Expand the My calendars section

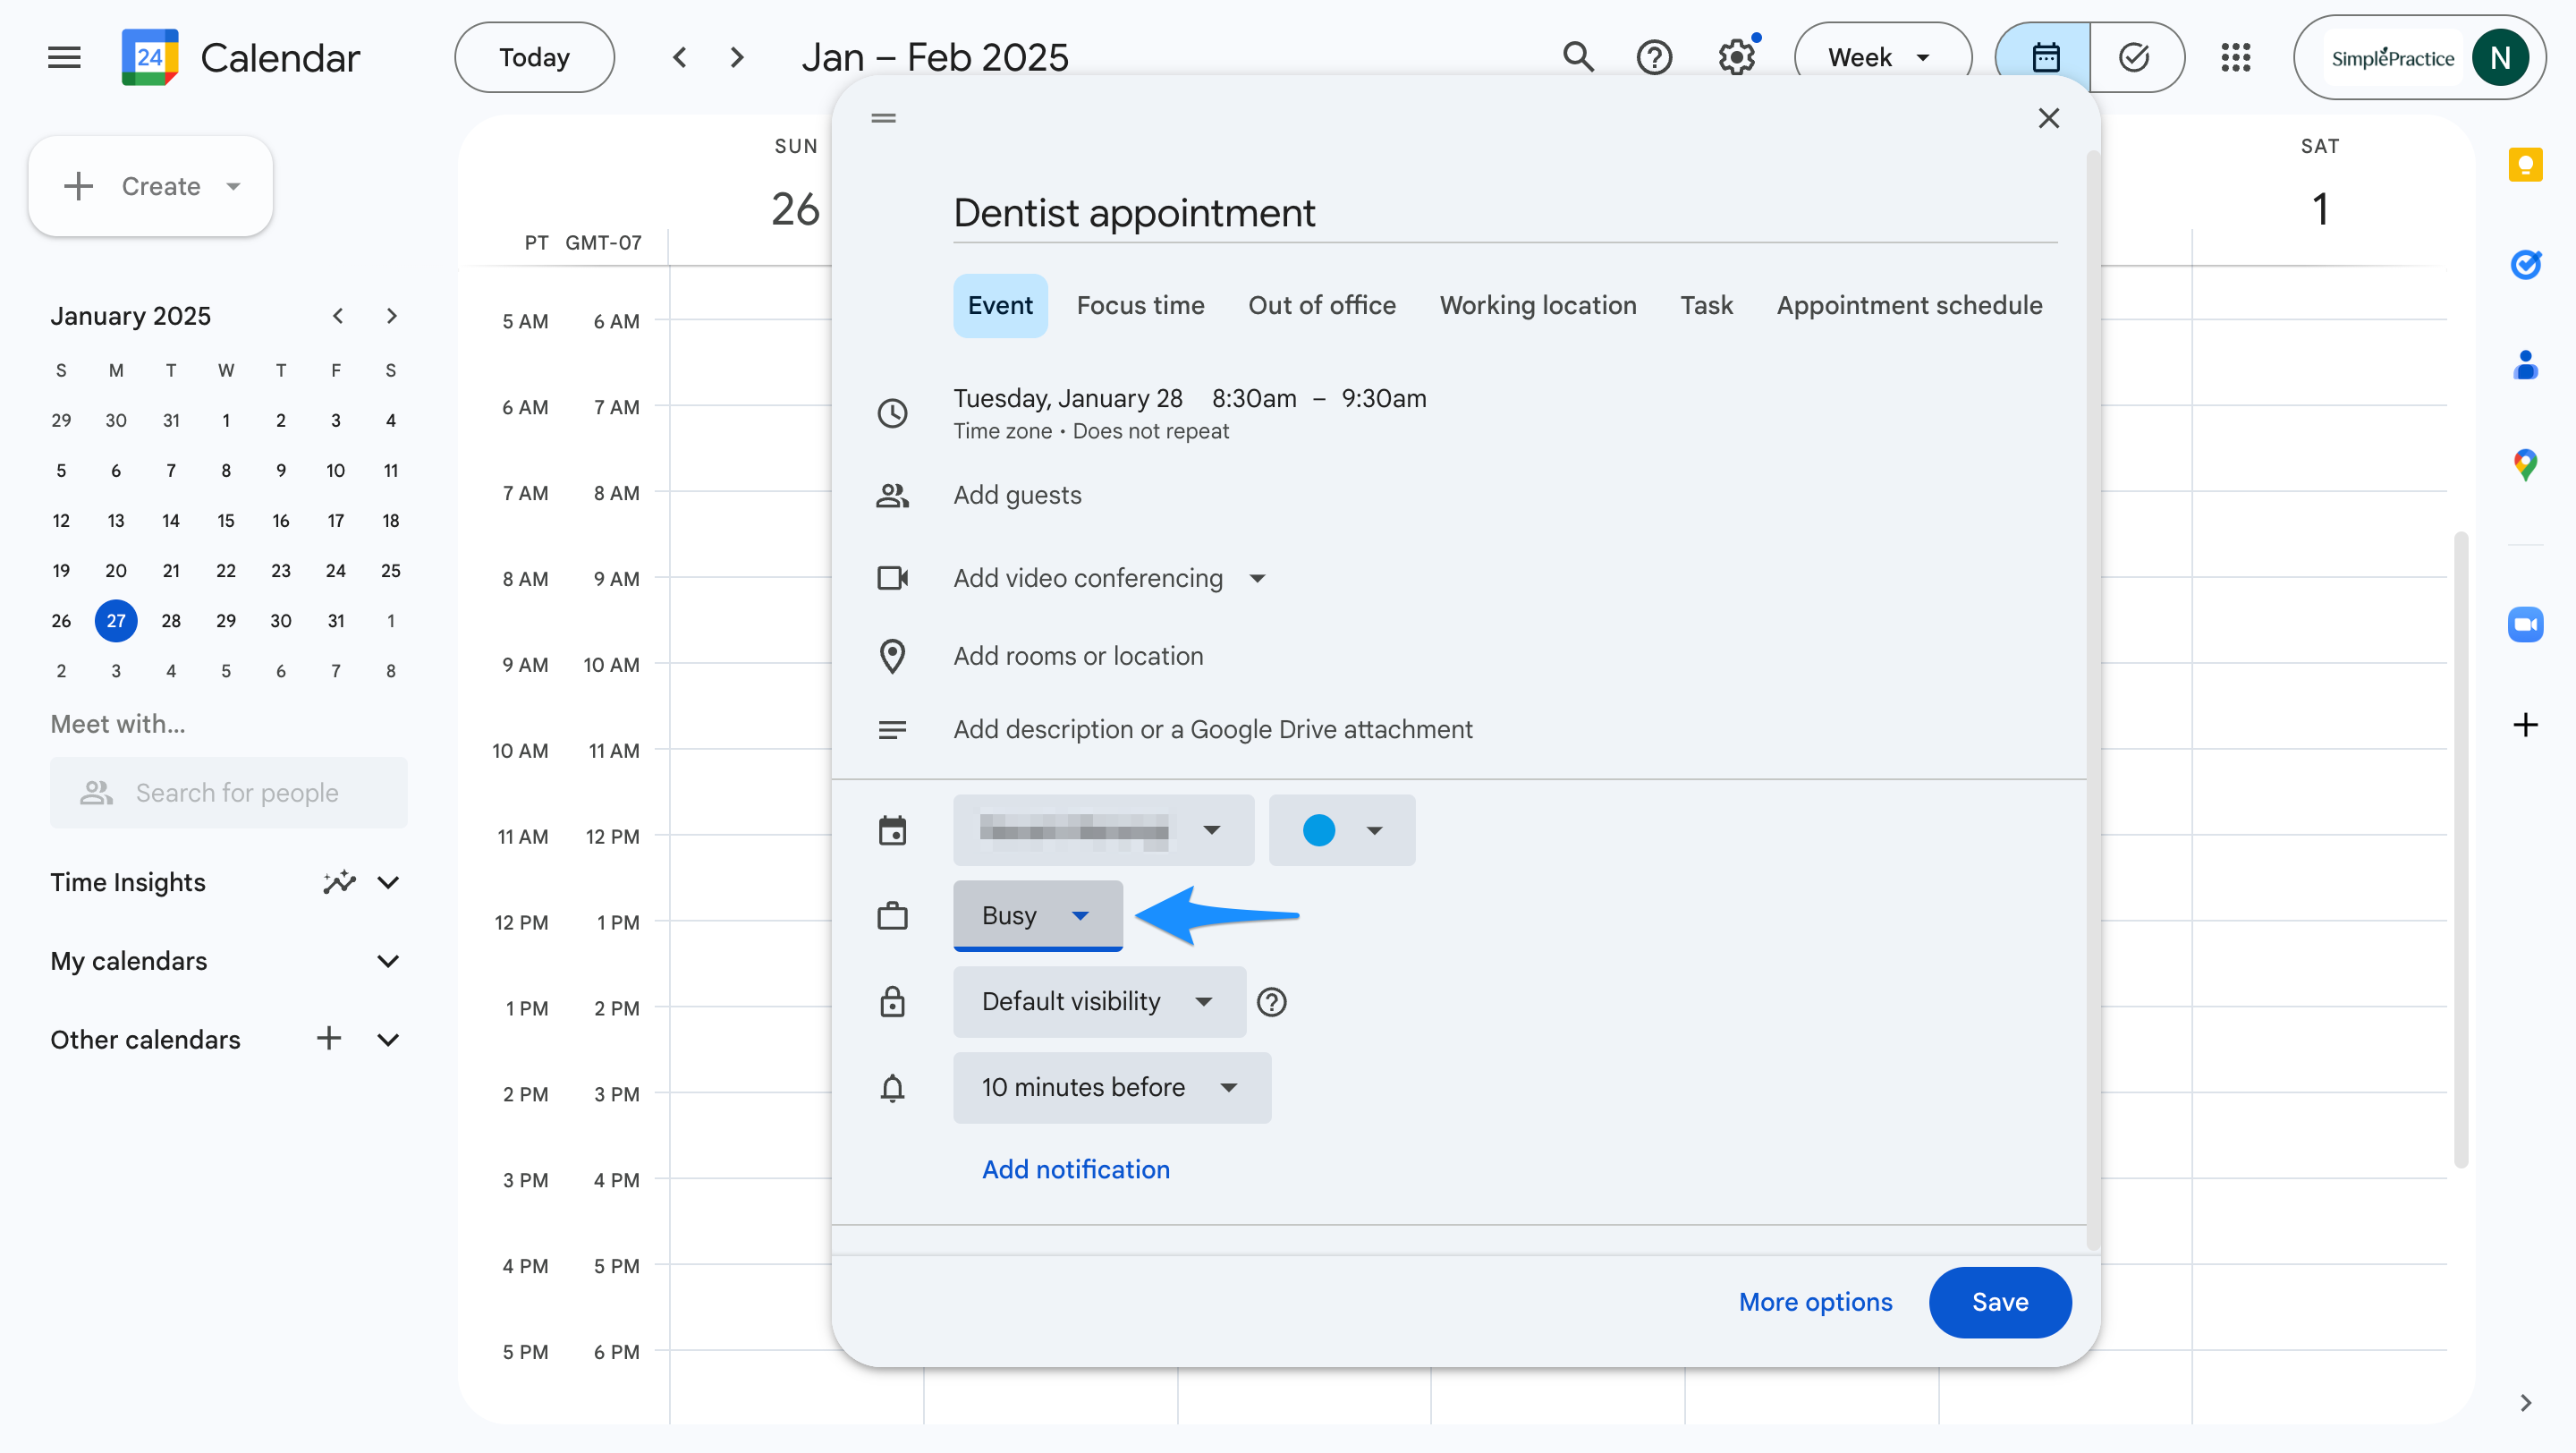pyautogui.click(x=388, y=961)
